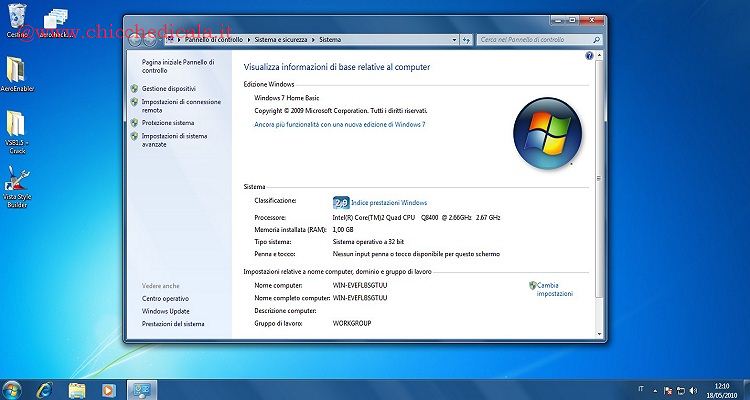Viewport: 750px width, 400px height.
Task: Select the AeroEnabler folder on the desktop
Action: pos(16,73)
